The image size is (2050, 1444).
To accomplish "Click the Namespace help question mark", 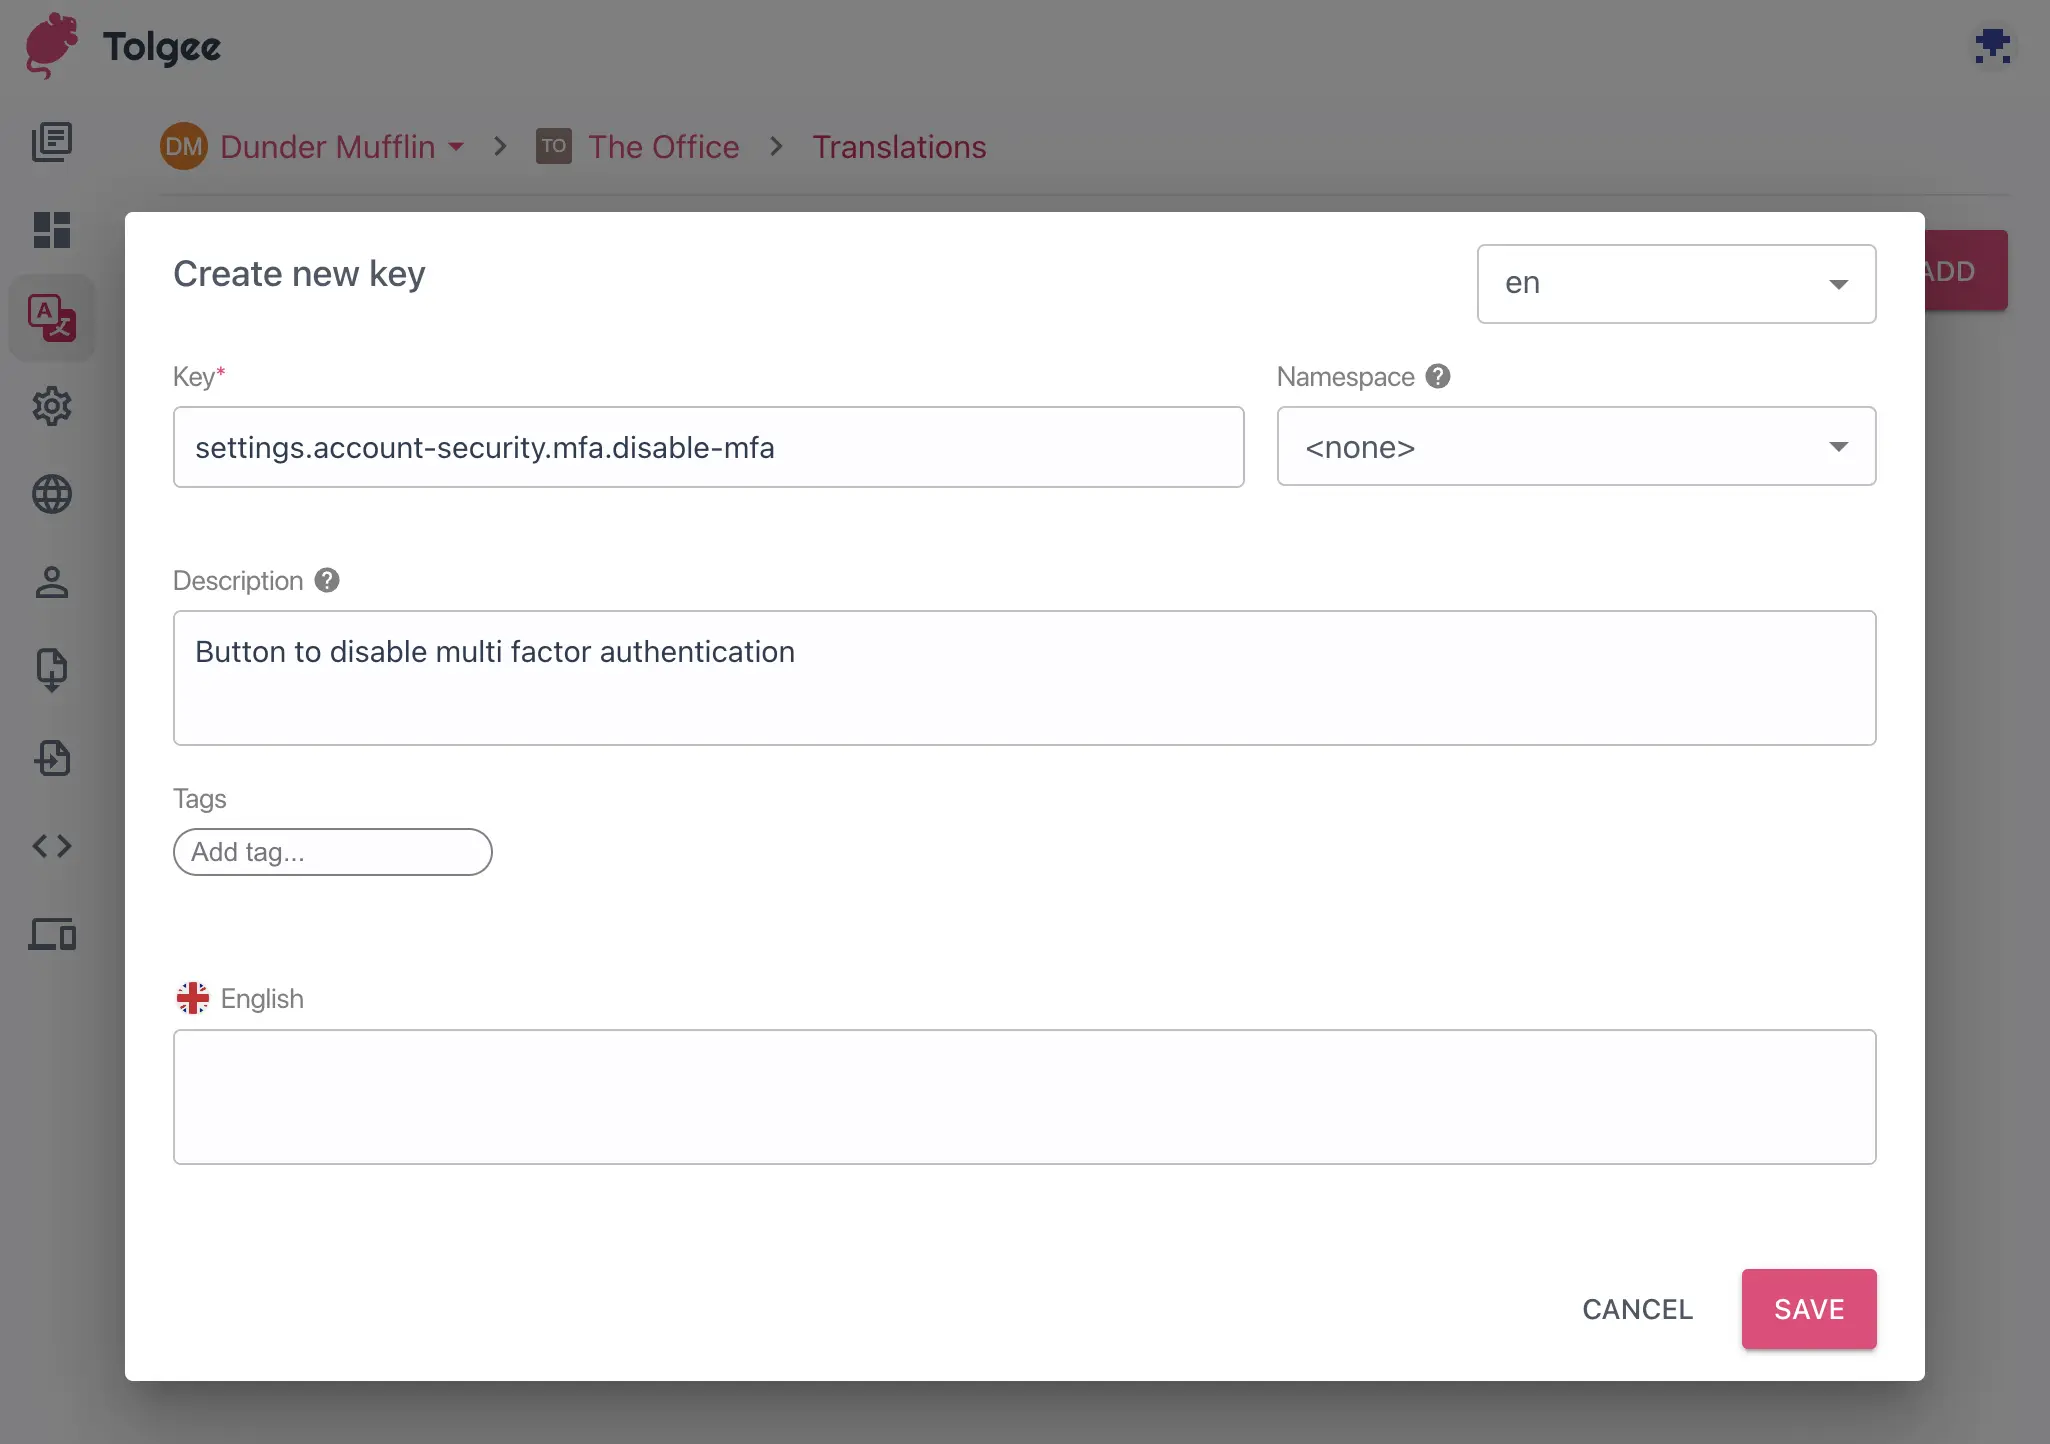I will (x=1438, y=375).
